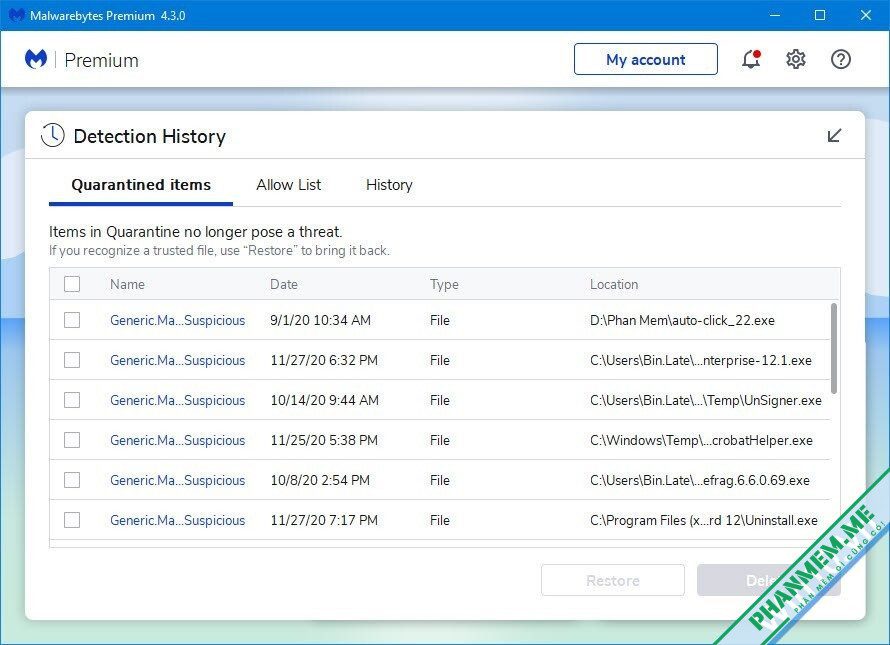Sort by the Name column header
This screenshot has width=890, height=645.
click(x=127, y=284)
